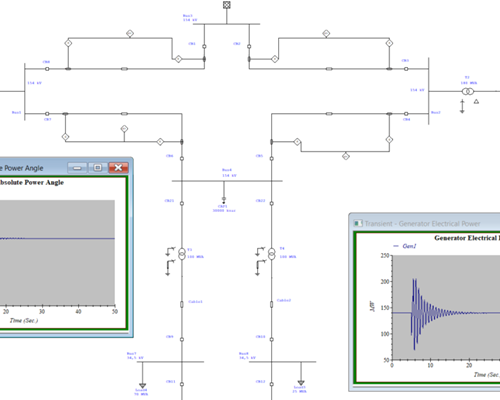500x400 pixels.
Task: Select circuit breaker CB9
Action: point(182,340)
